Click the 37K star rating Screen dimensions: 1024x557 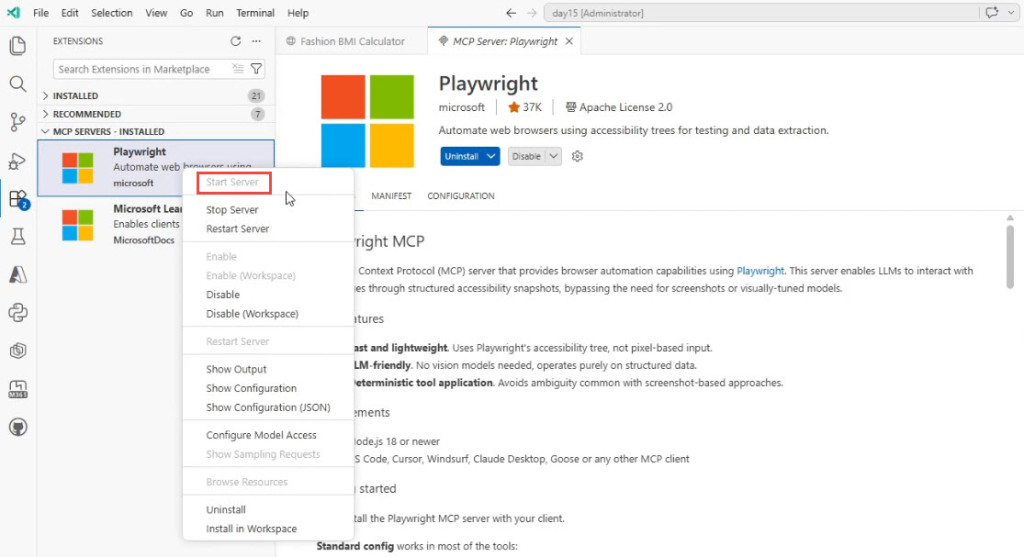[525, 107]
